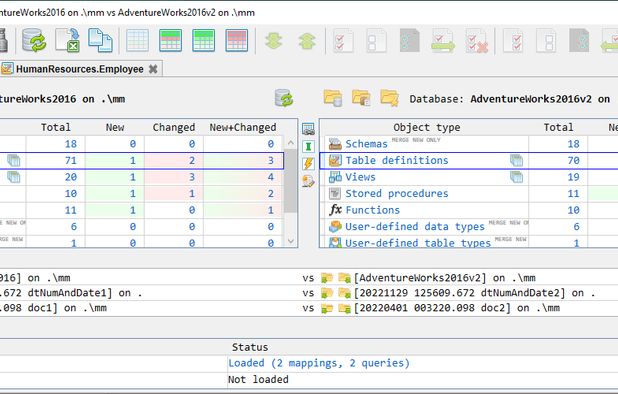This screenshot has width=618, height=394.
Task: Click the stacked tables icon in right Views row
Action: click(x=516, y=177)
